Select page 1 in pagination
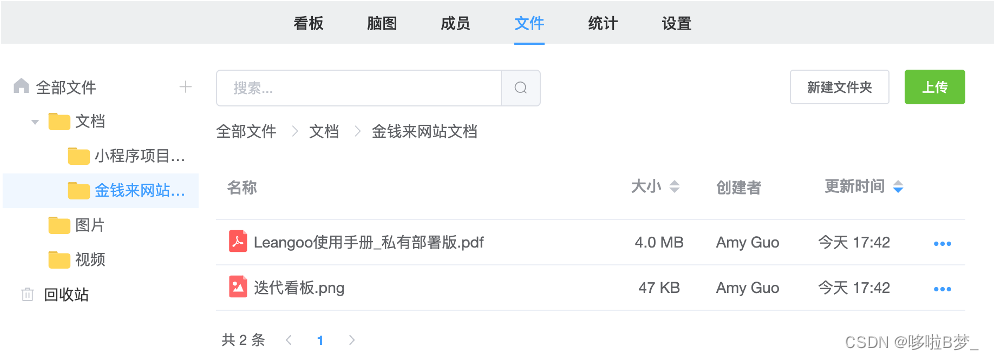The image size is (994, 360). [320, 341]
